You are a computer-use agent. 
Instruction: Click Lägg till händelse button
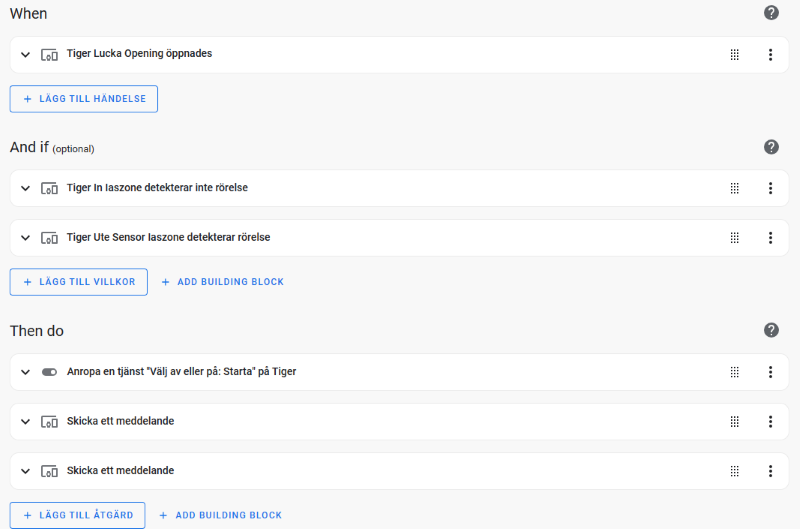click(x=84, y=99)
